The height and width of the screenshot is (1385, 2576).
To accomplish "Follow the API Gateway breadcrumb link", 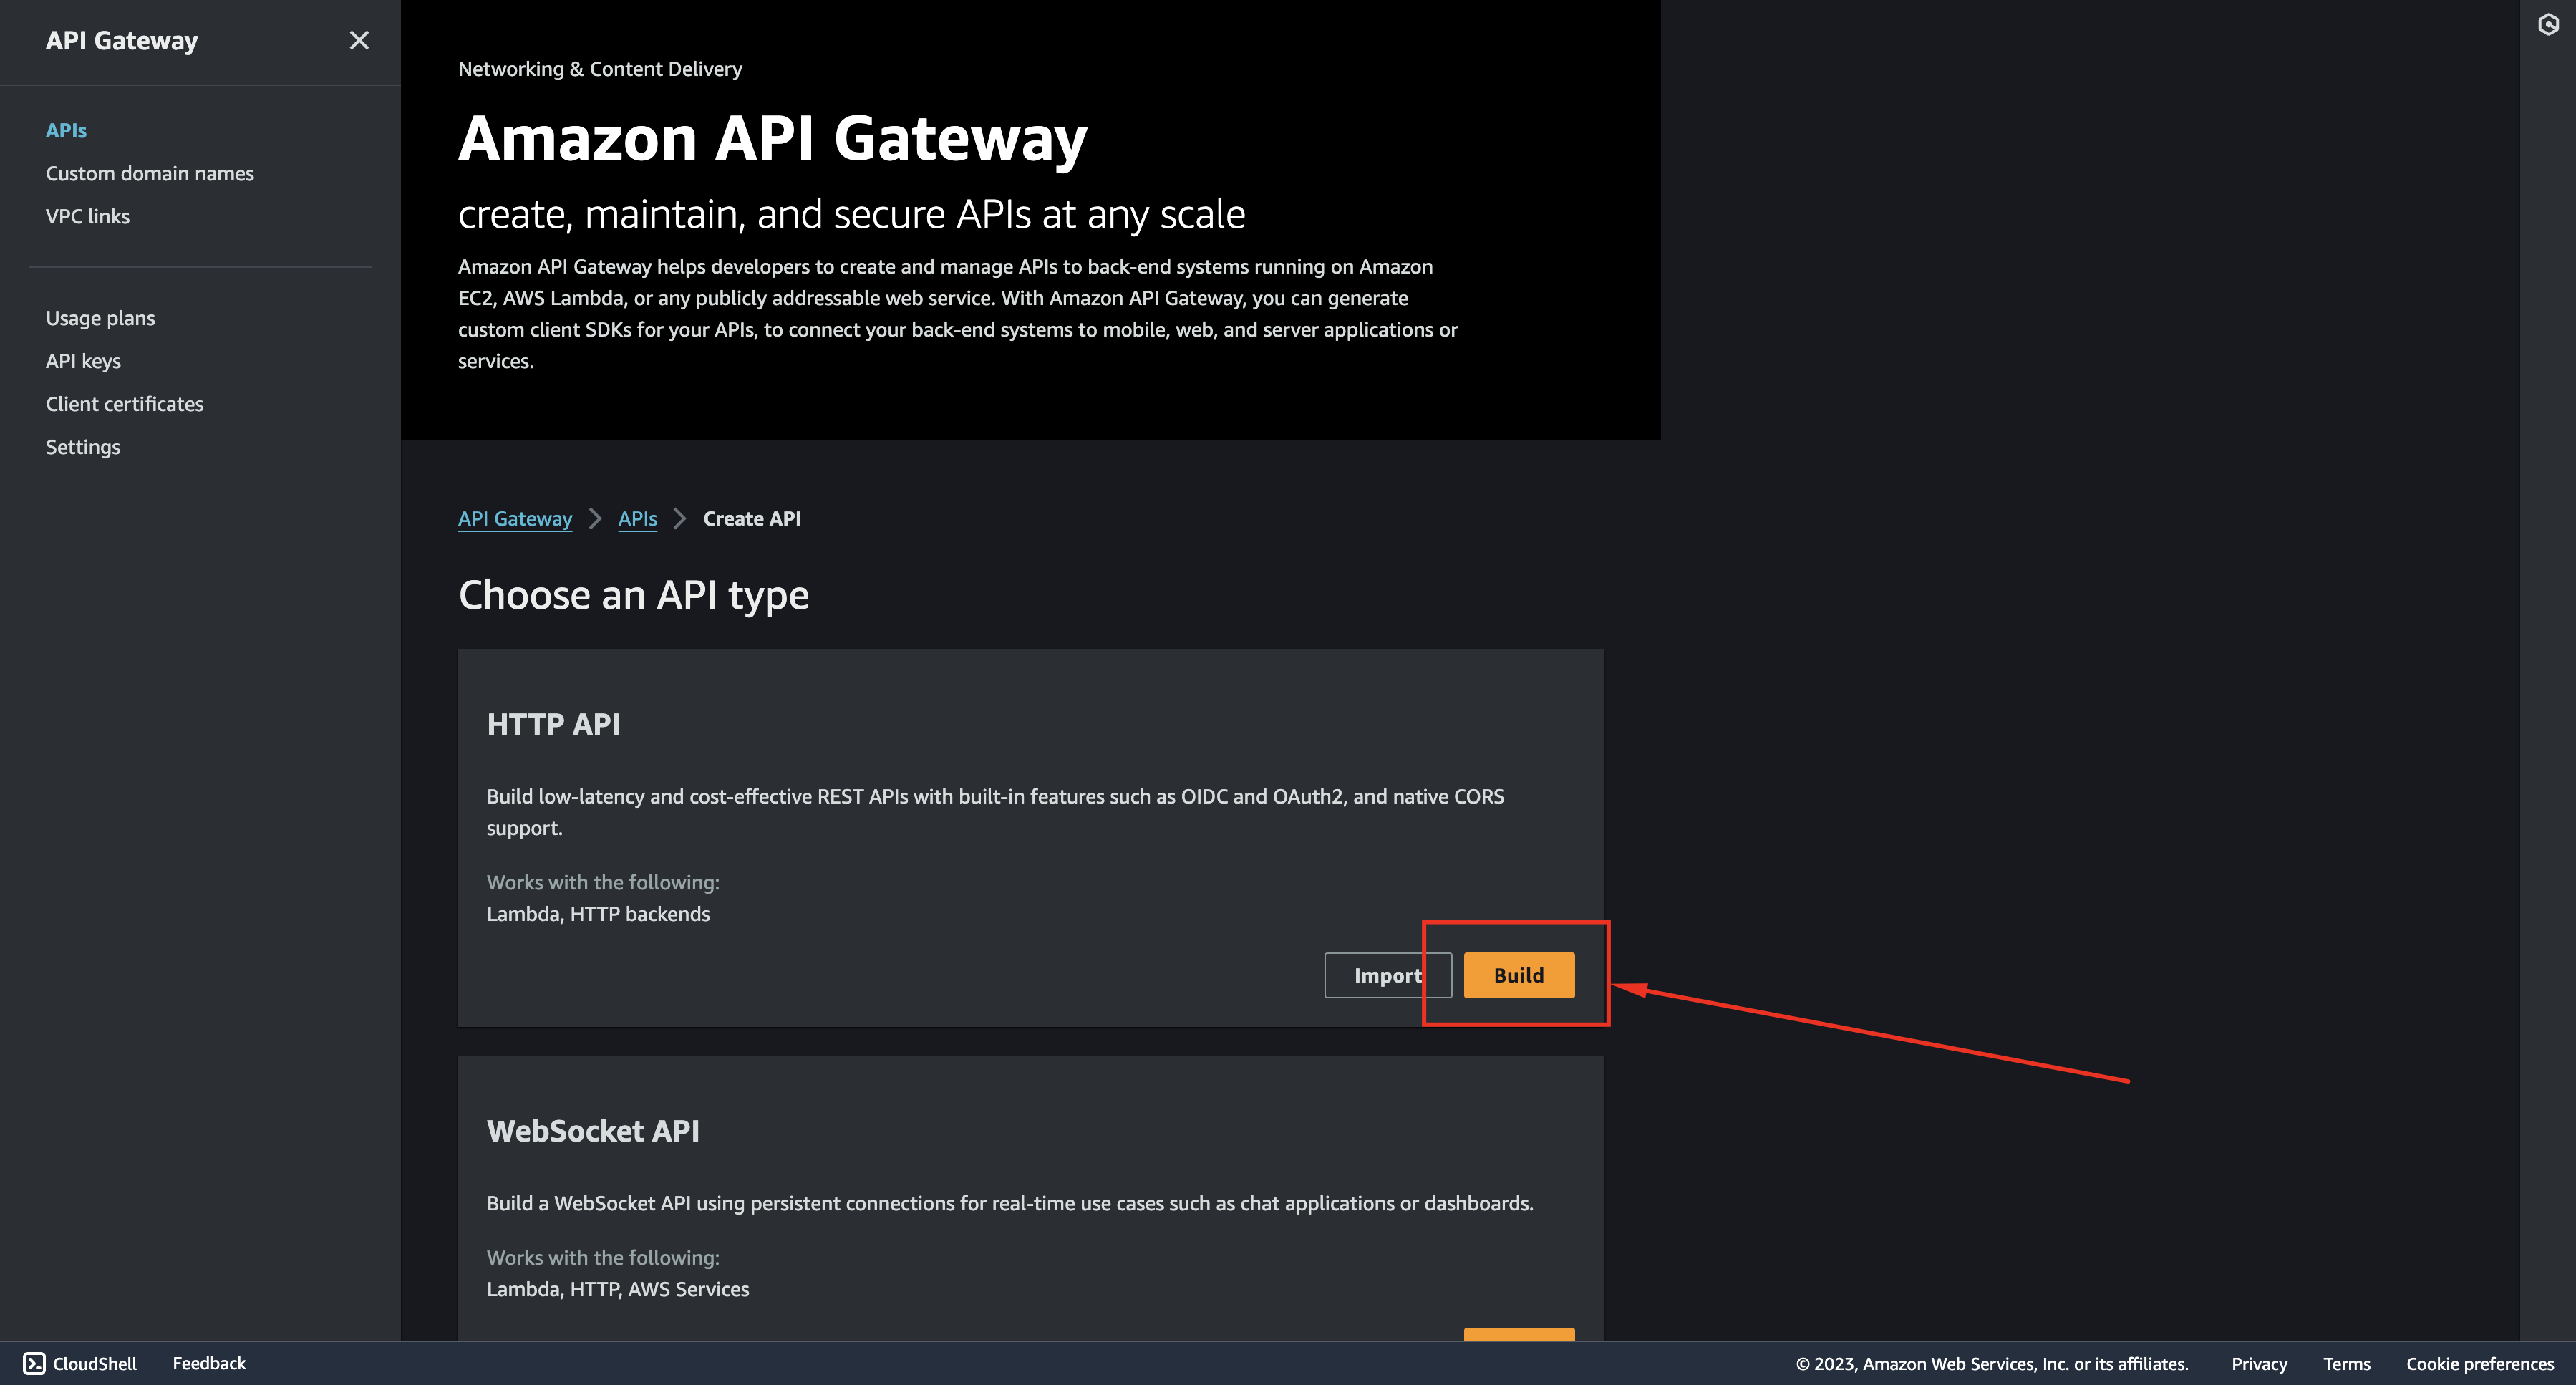I will pos(515,518).
